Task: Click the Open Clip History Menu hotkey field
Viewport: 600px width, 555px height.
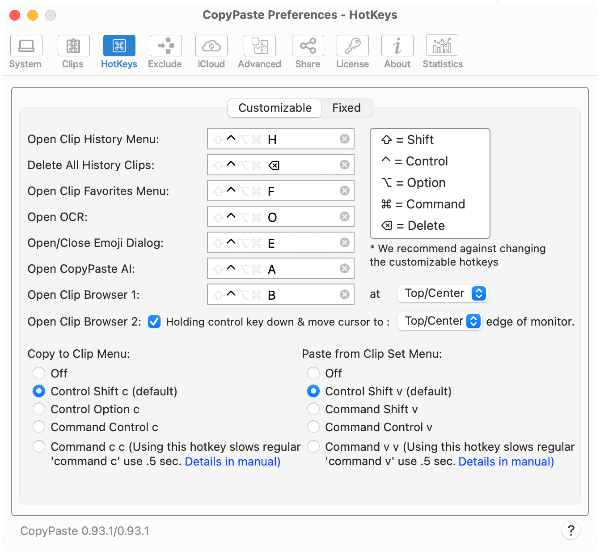Action: [x=281, y=139]
